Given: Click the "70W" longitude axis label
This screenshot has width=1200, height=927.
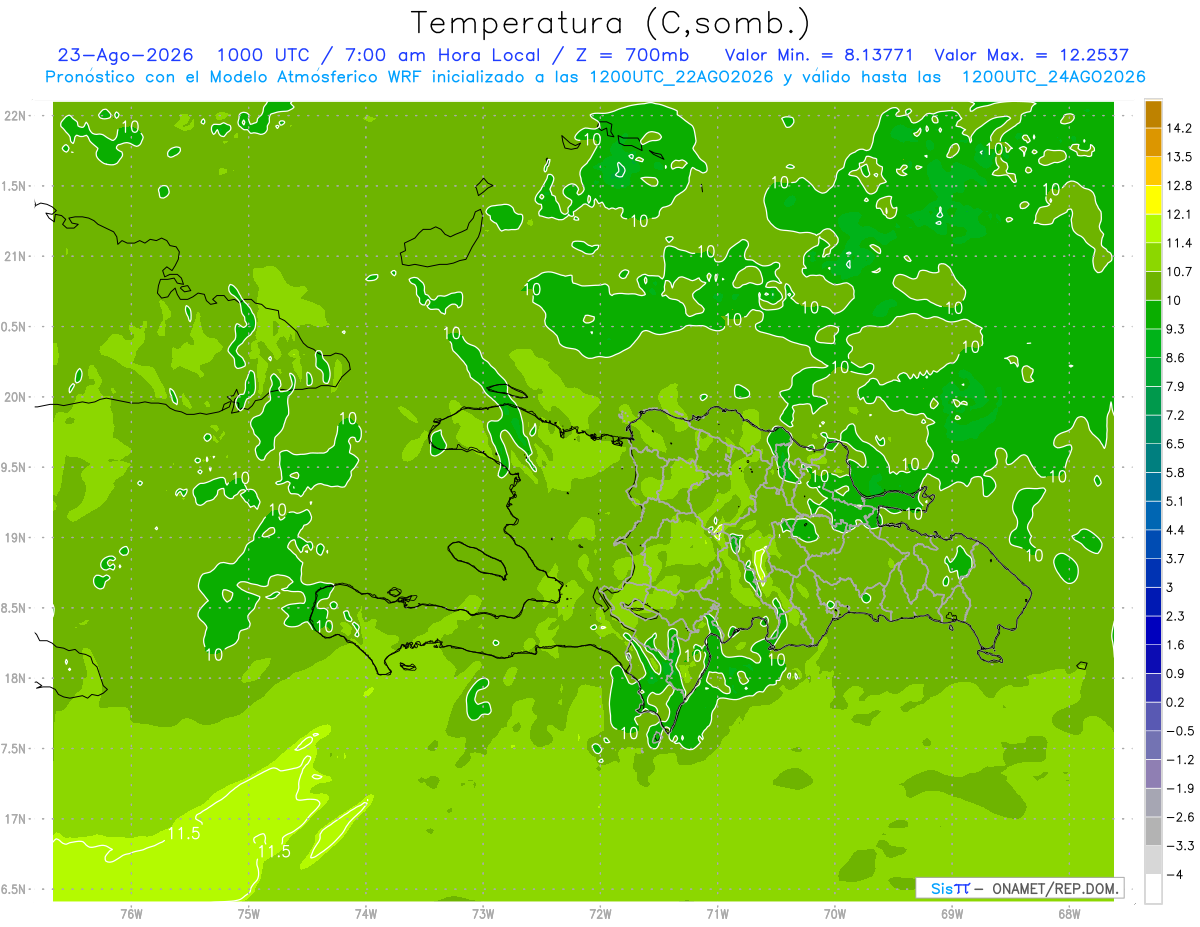Looking at the screenshot, I should coord(835,913).
